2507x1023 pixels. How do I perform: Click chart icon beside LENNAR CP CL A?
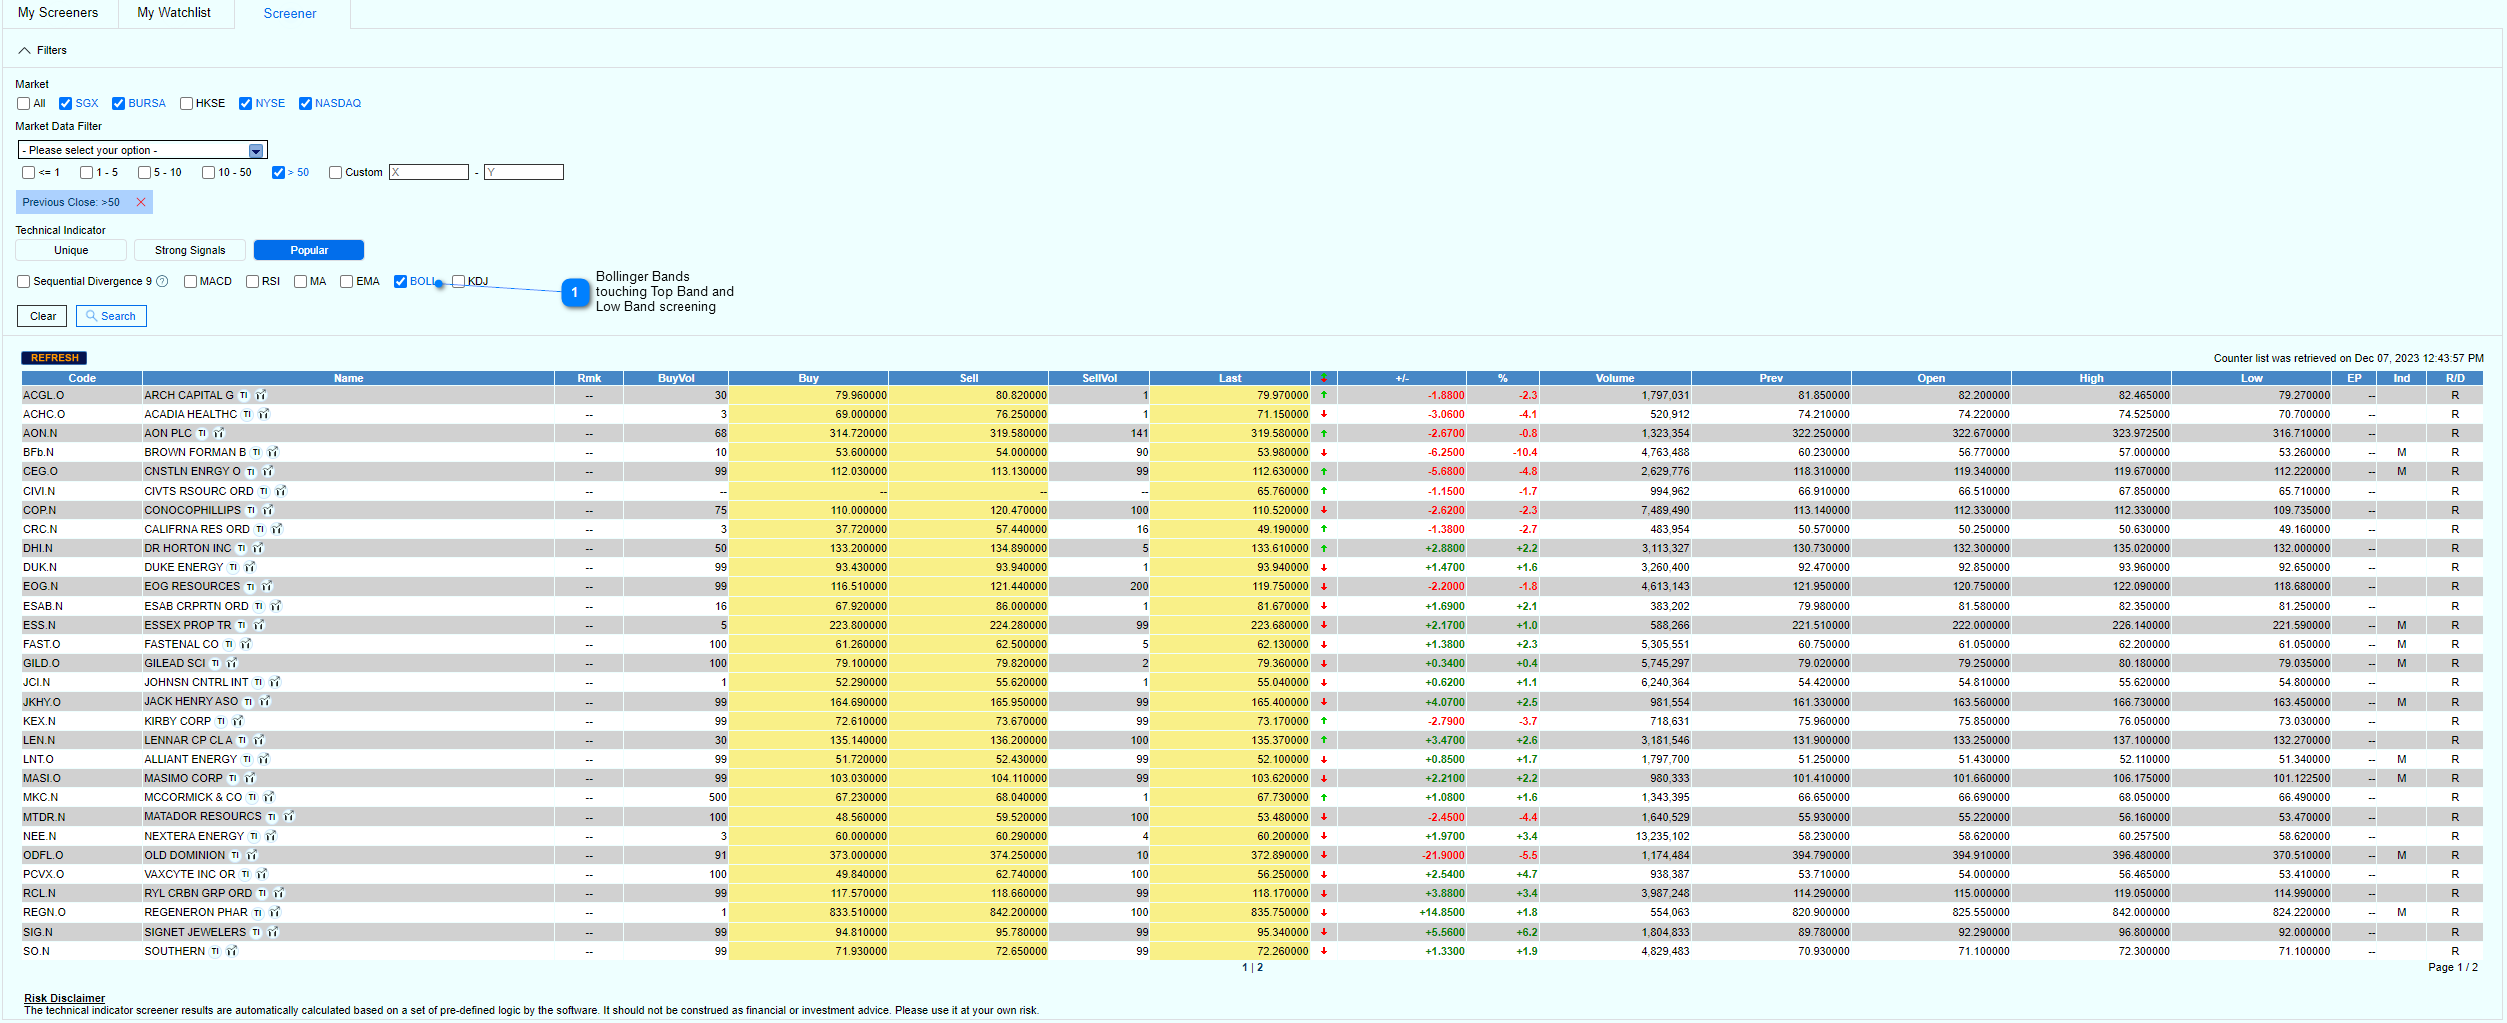coord(259,740)
